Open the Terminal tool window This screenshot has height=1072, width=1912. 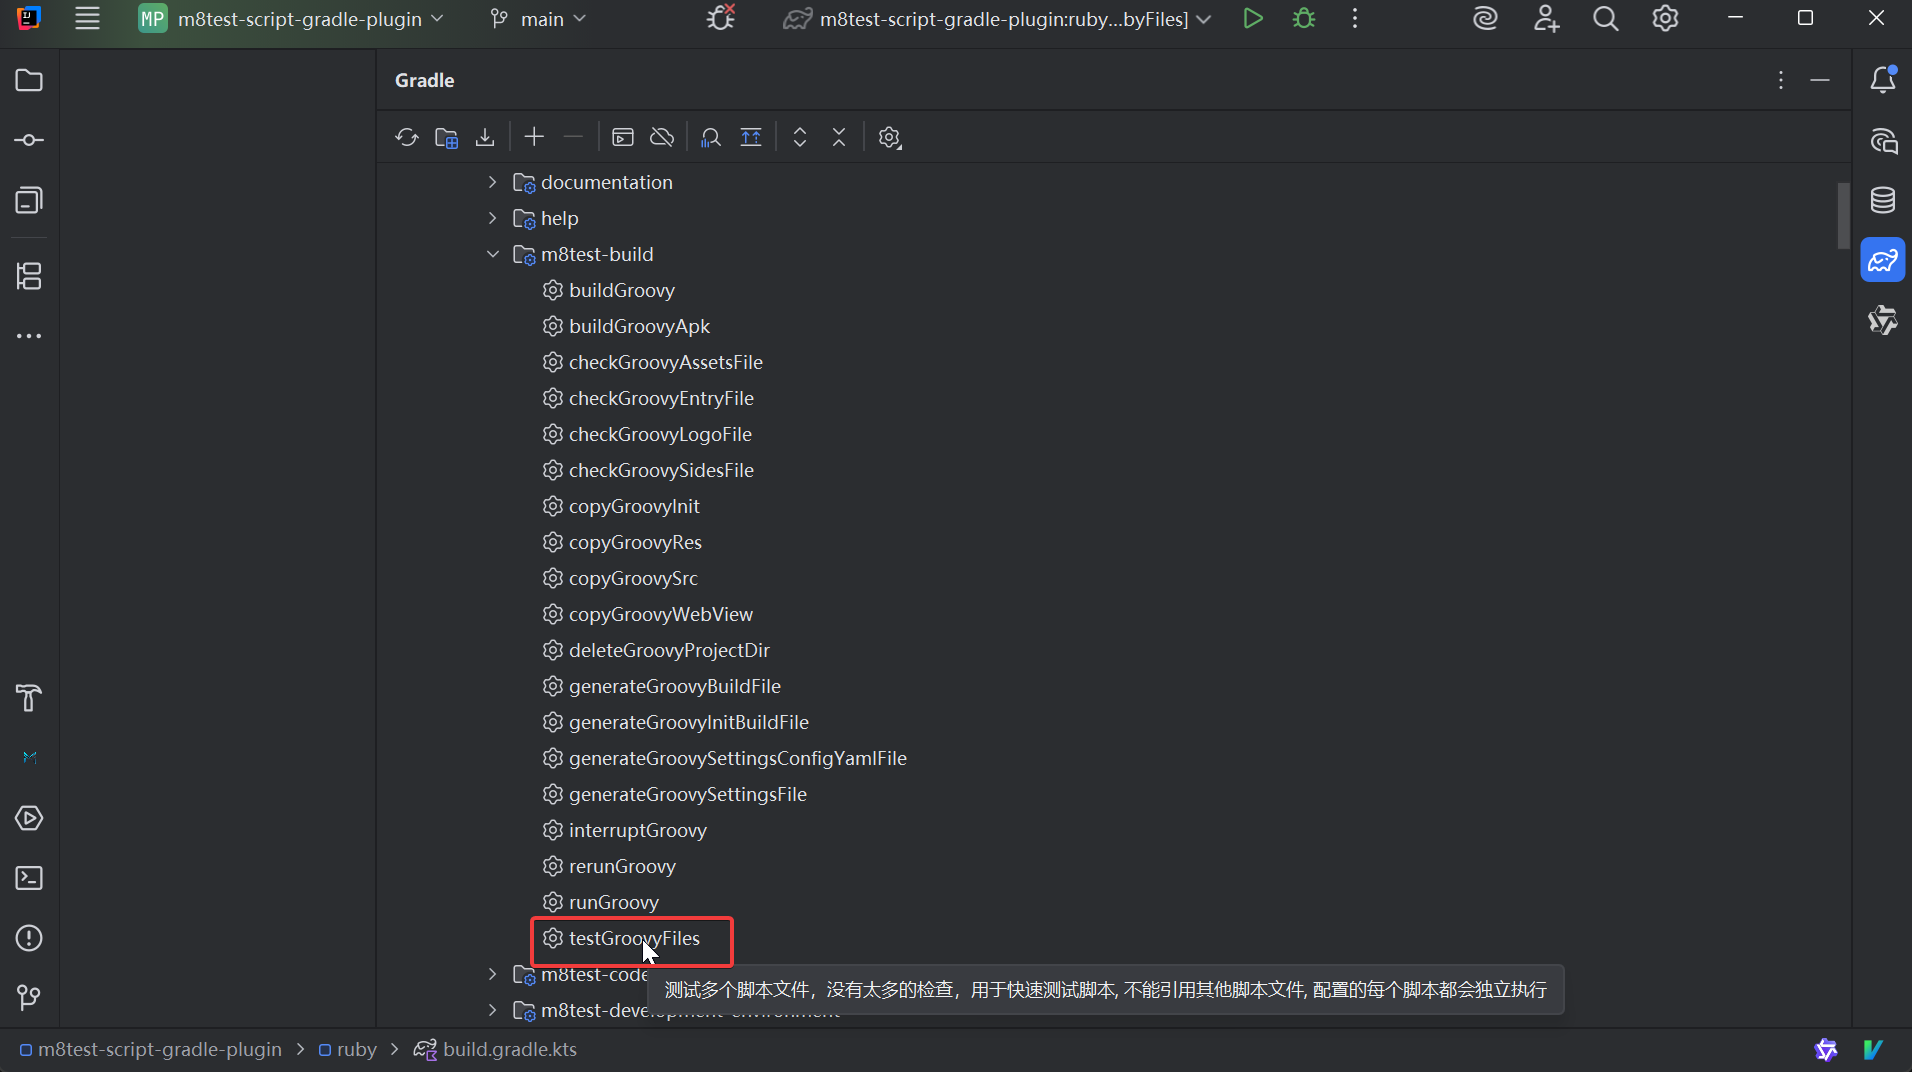click(x=29, y=878)
